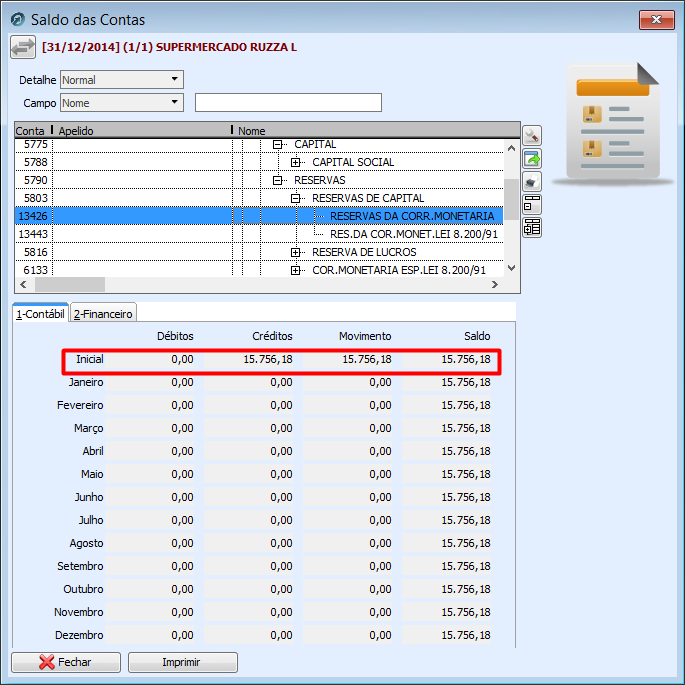
Task: Click the printer icon beside the account grid
Action: (532, 181)
